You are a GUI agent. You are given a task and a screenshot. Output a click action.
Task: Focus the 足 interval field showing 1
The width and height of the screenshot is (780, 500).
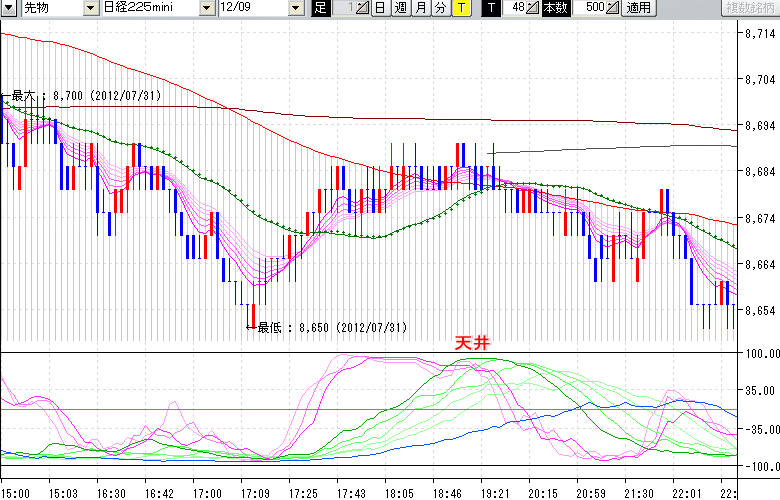tap(344, 7)
